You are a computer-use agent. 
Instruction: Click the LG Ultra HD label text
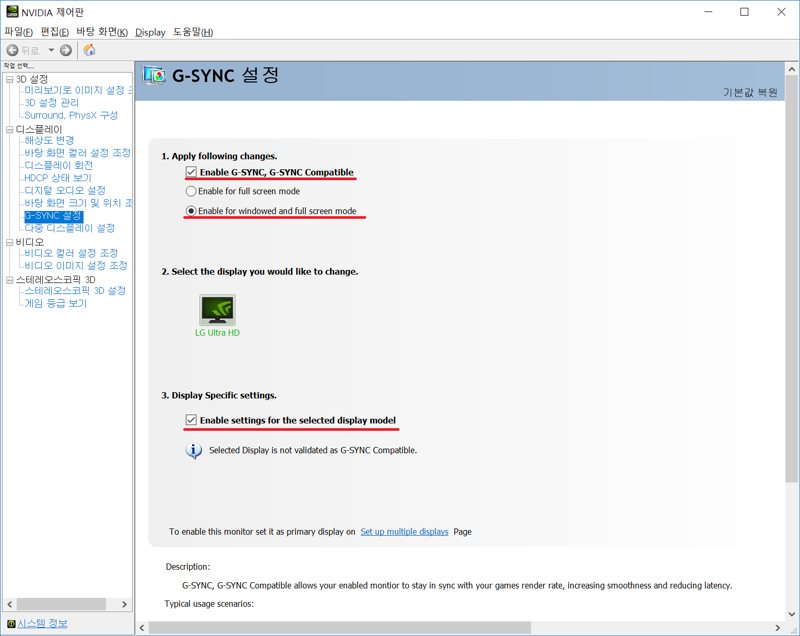(x=217, y=333)
